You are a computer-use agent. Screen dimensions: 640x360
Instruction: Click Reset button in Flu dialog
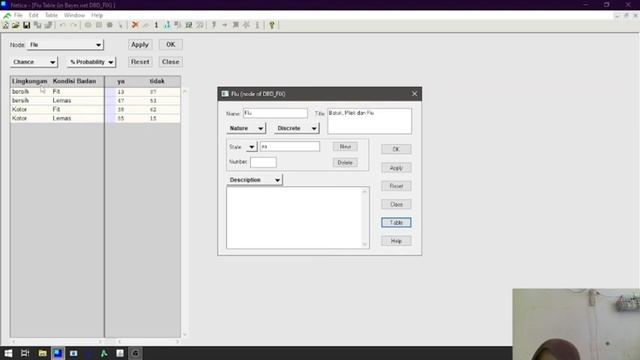pyautogui.click(x=396, y=186)
